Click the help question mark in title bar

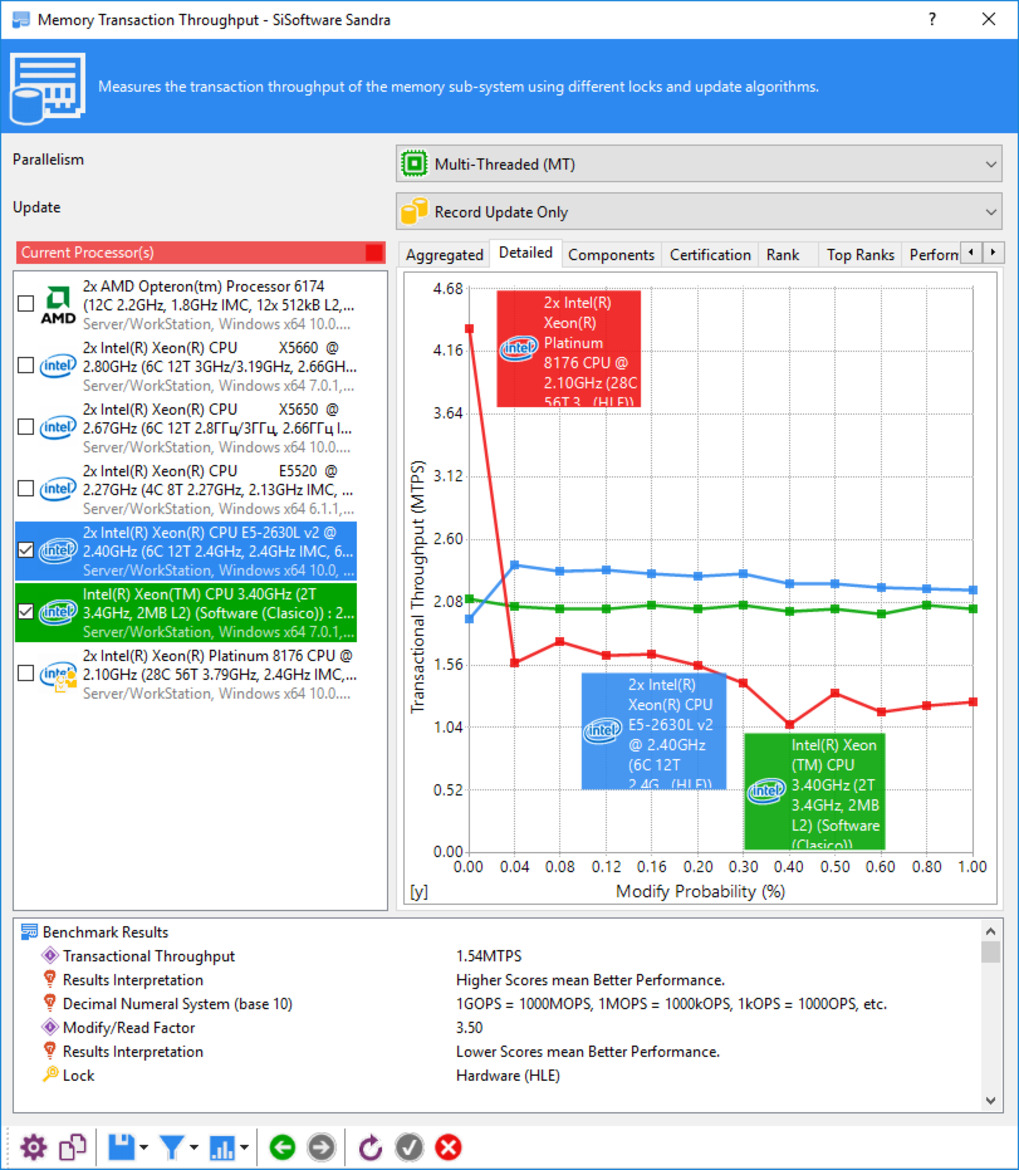click(x=932, y=19)
